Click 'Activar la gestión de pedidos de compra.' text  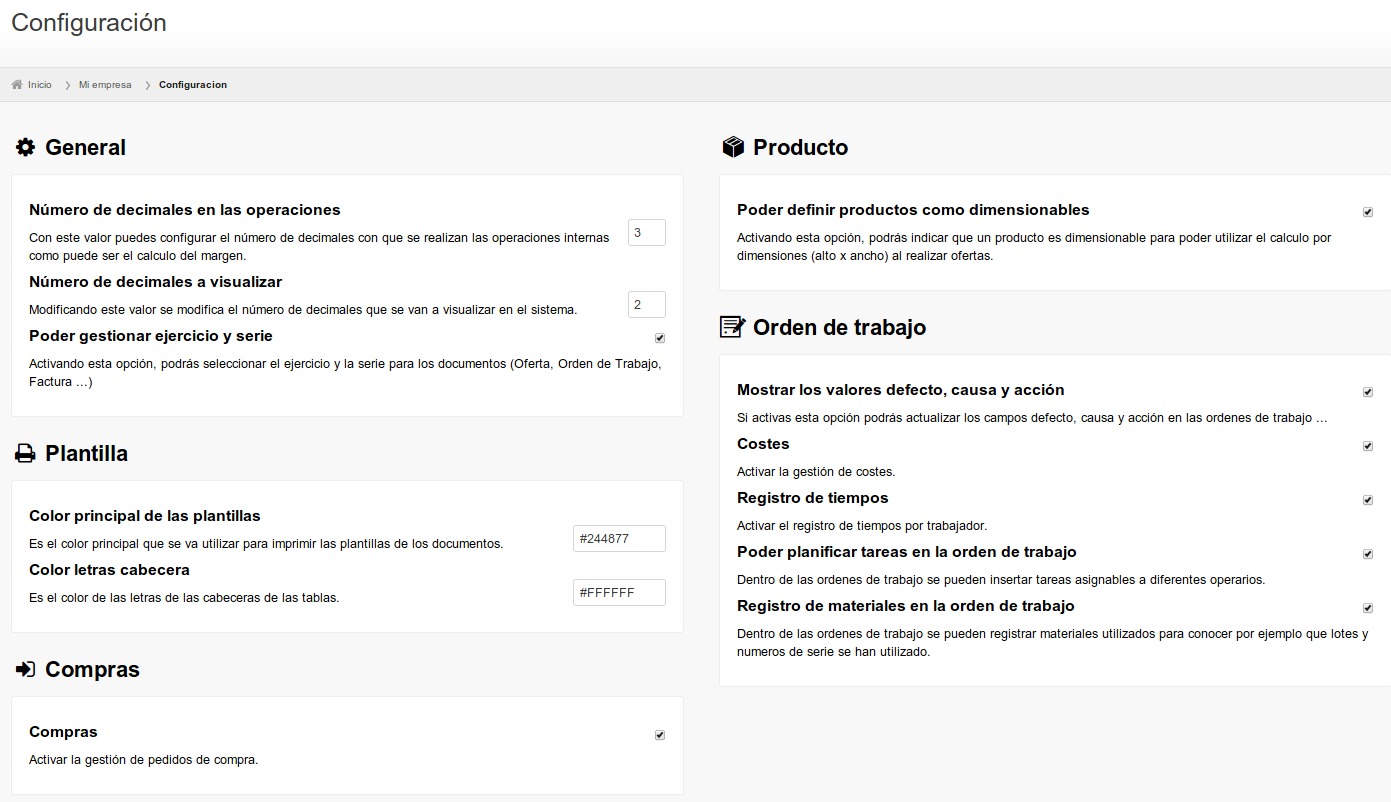(x=144, y=760)
